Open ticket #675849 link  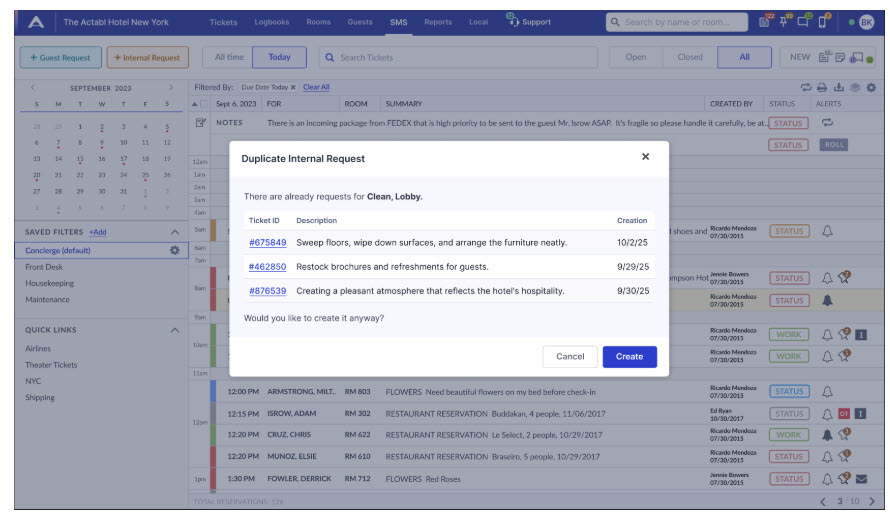coord(267,243)
